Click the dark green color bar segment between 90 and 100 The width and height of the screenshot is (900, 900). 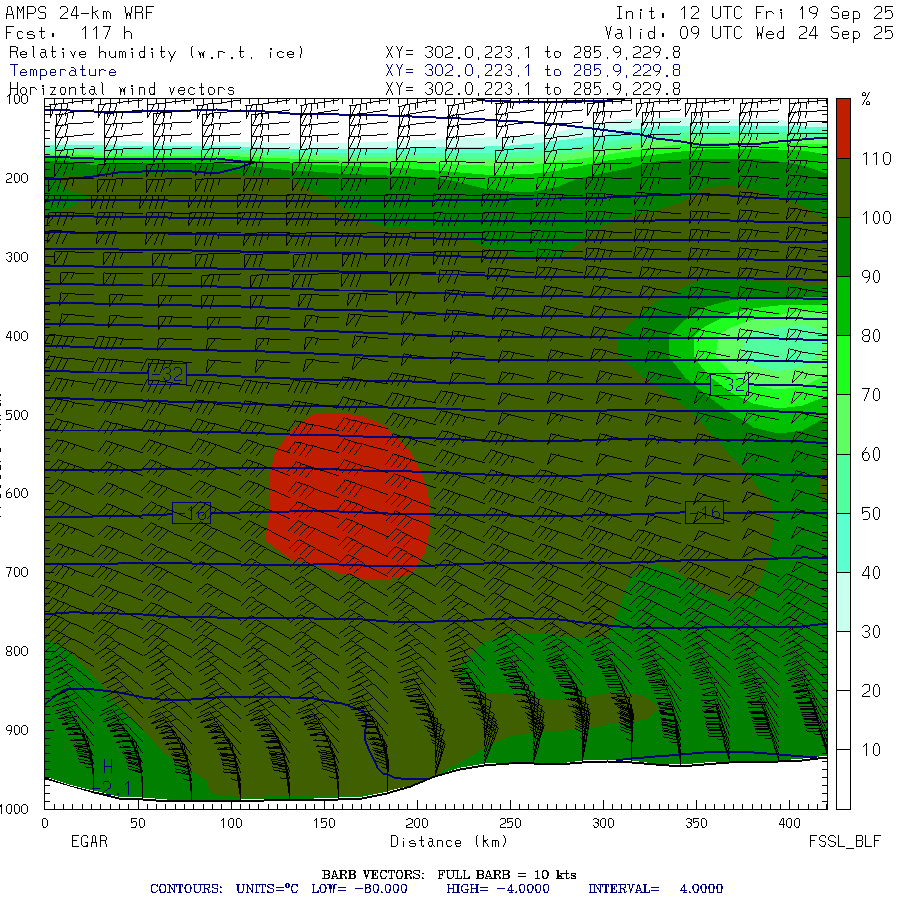[x=843, y=247]
